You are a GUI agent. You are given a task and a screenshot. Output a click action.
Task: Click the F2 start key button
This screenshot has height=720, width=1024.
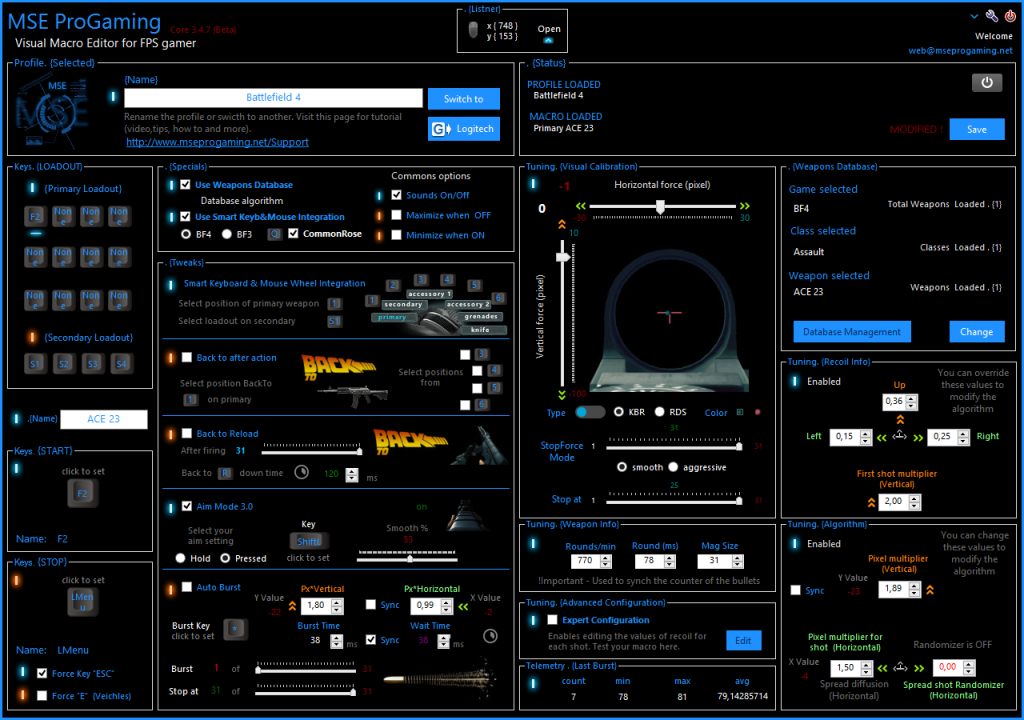click(82, 493)
